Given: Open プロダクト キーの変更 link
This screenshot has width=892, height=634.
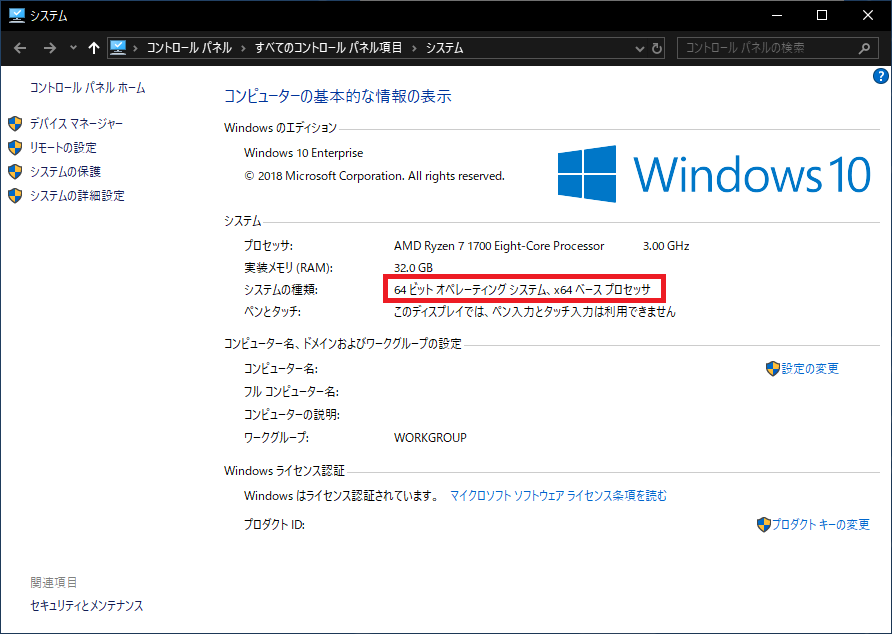Looking at the screenshot, I should pyautogui.click(x=820, y=525).
